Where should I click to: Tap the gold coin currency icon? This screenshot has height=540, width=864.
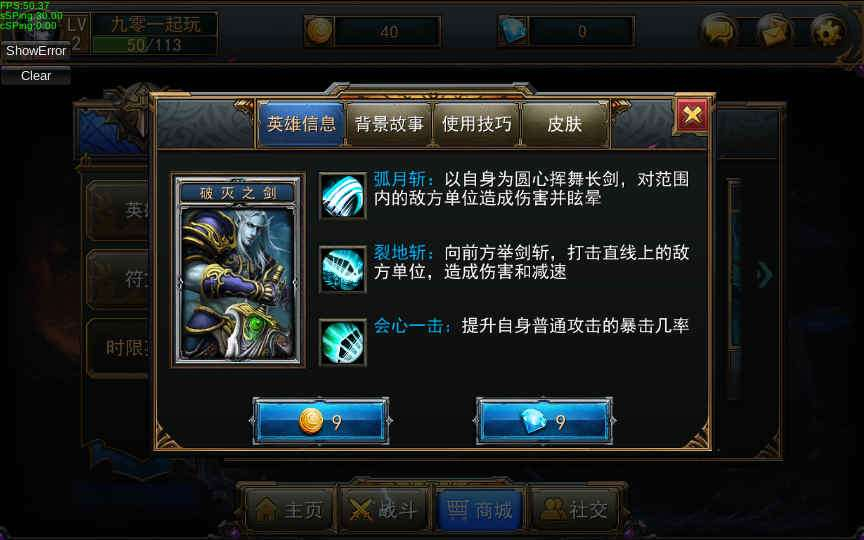click(320, 30)
